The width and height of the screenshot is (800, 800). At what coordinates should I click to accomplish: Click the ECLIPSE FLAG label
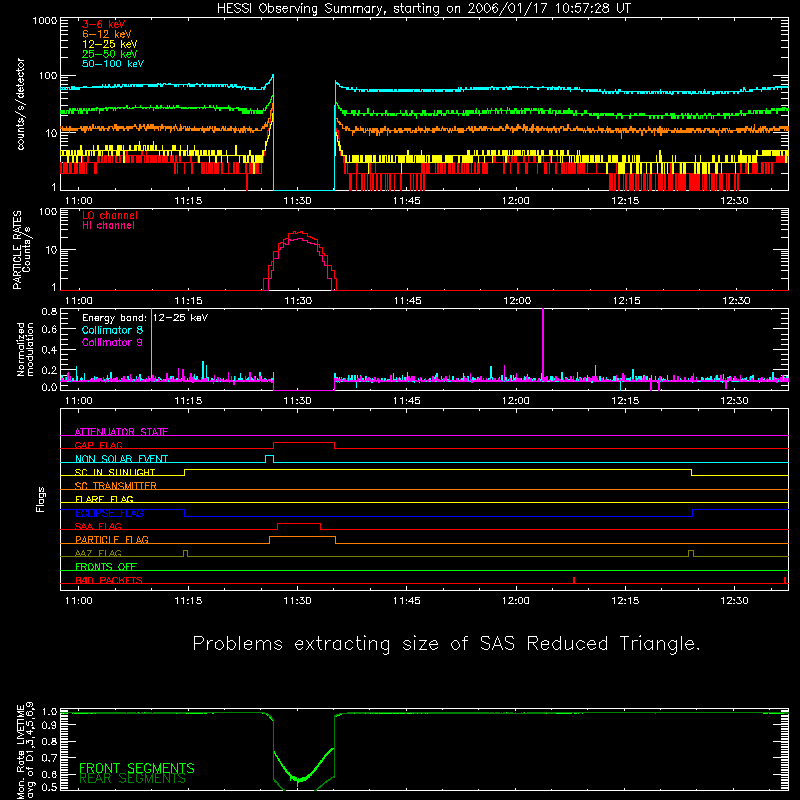coord(109,513)
